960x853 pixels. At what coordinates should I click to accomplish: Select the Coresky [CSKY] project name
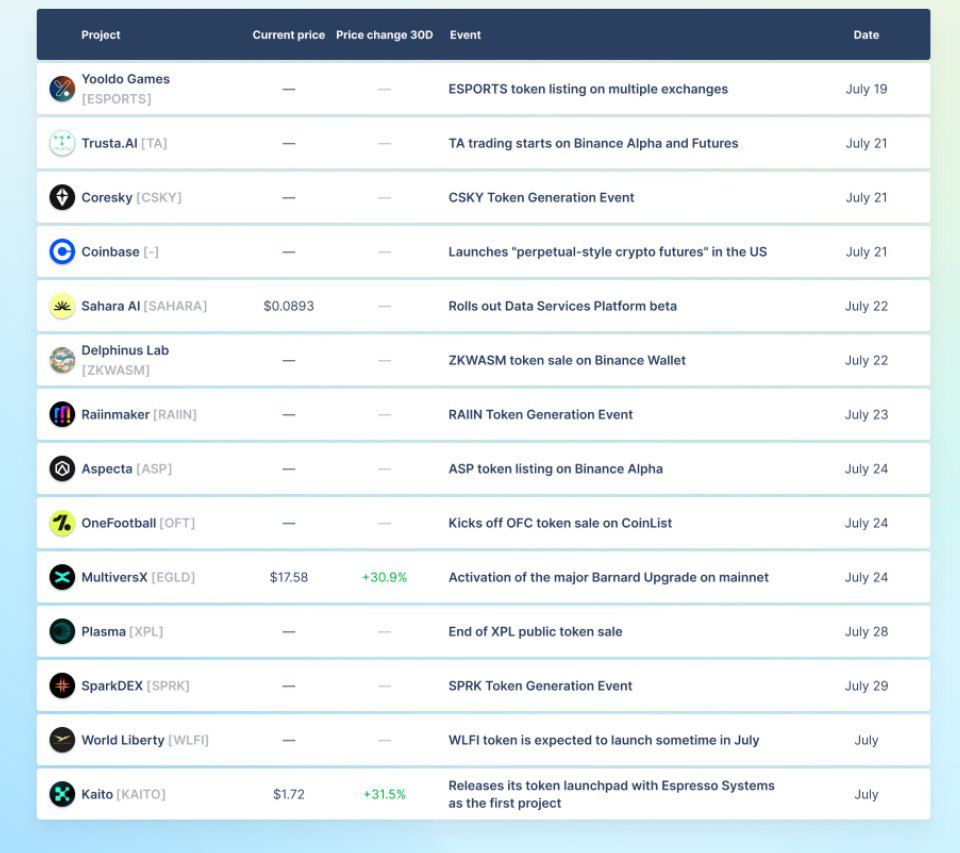click(x=132, y=197)
